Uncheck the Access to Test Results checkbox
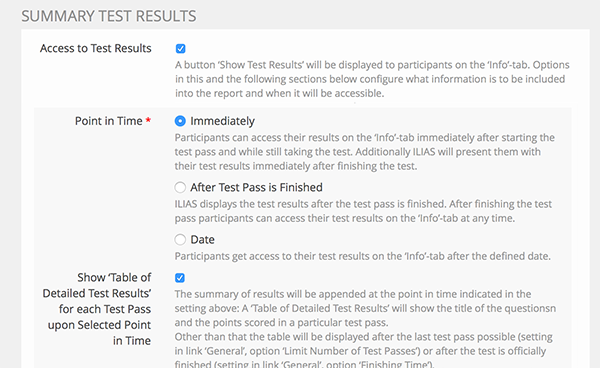The width and height of the screenshot is (600, 368). (x=181, y=49)
